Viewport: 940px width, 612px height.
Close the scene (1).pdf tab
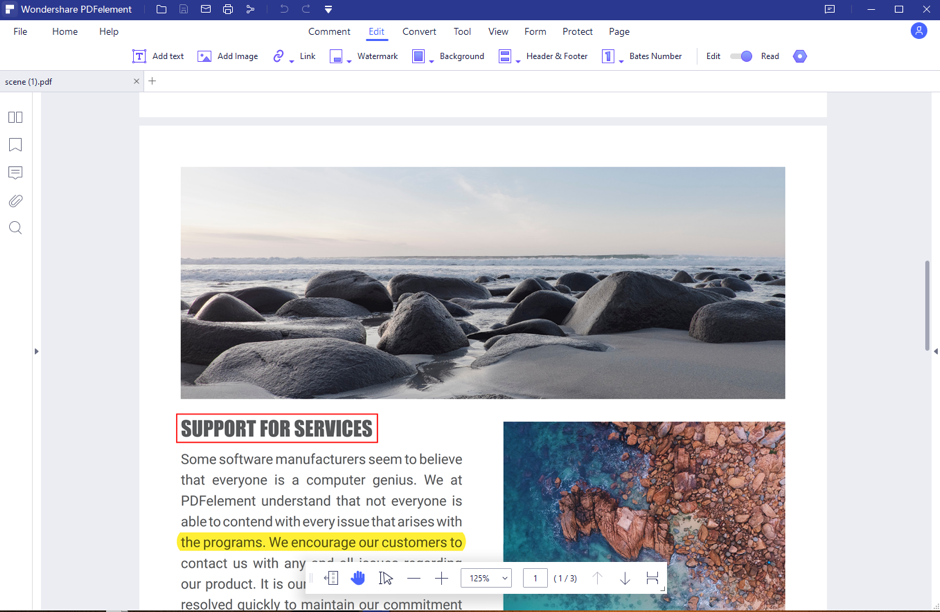[136, 81]
